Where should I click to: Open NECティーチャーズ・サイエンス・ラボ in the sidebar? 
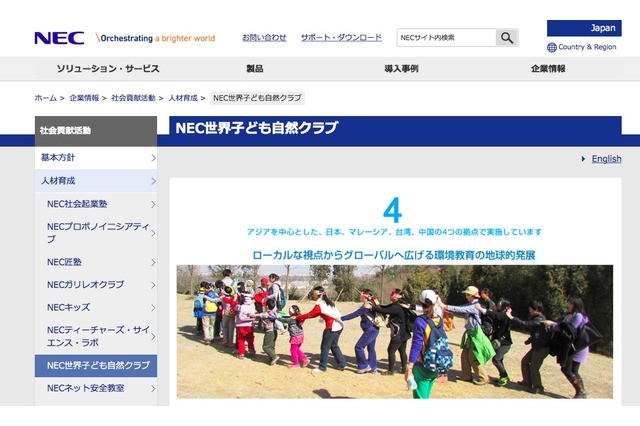pos(96,336)
